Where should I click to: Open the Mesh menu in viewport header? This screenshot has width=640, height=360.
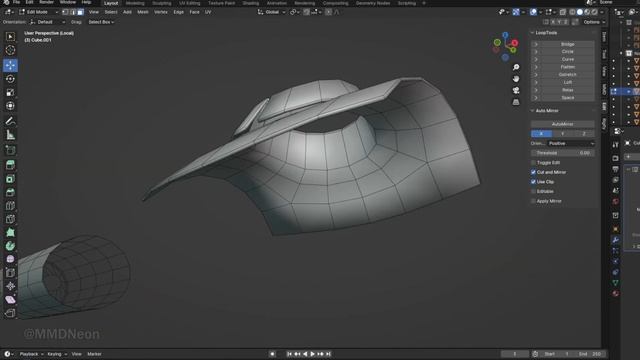coord(143,12)
